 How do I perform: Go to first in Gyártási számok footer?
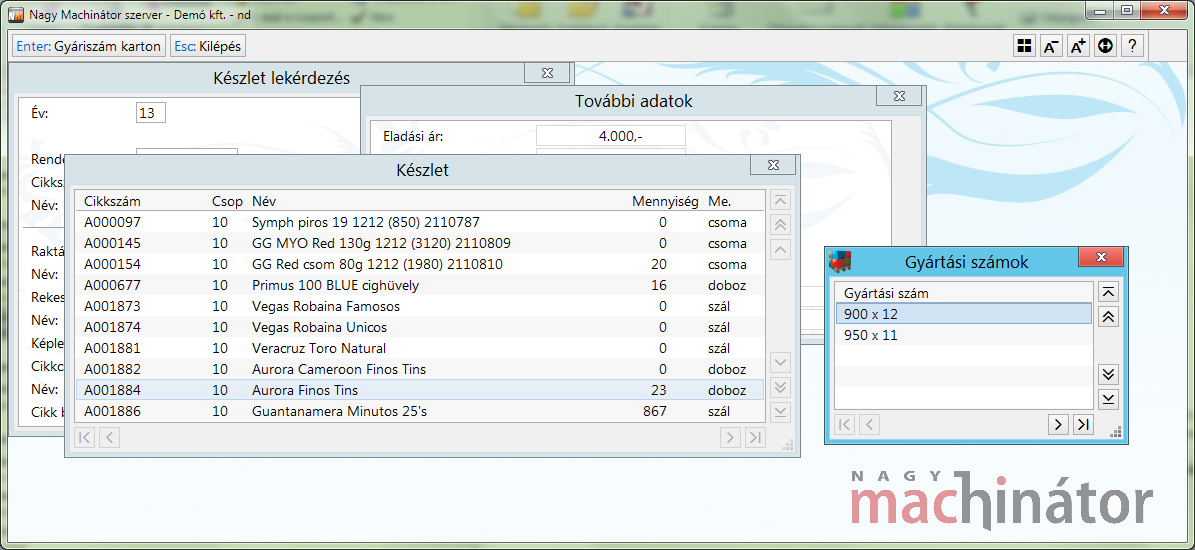(x=845, y=424)
